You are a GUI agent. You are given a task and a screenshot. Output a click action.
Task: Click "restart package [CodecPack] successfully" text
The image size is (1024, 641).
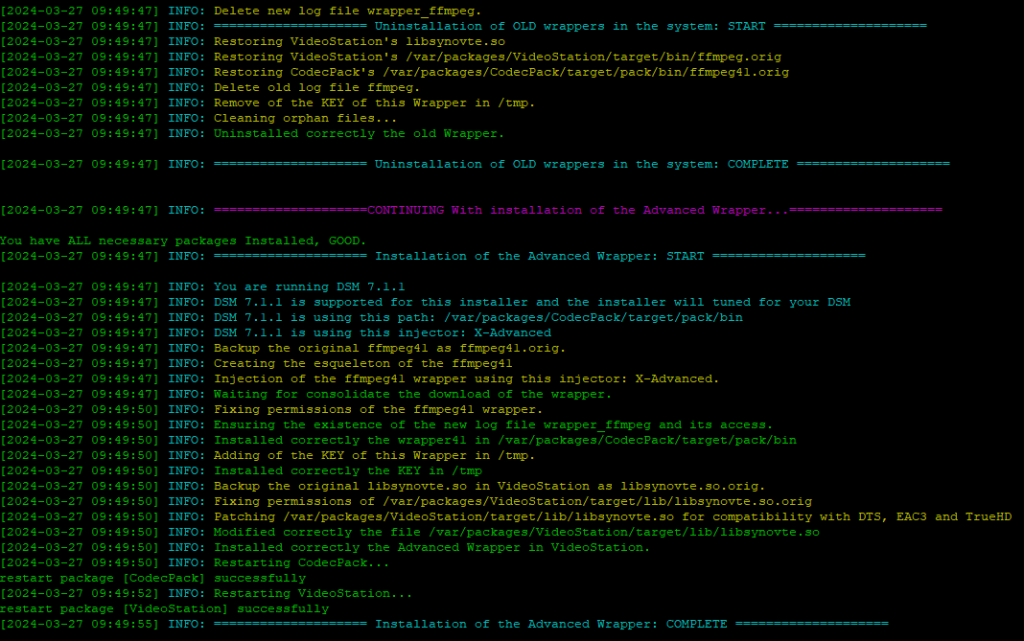(x=153, y=578)
